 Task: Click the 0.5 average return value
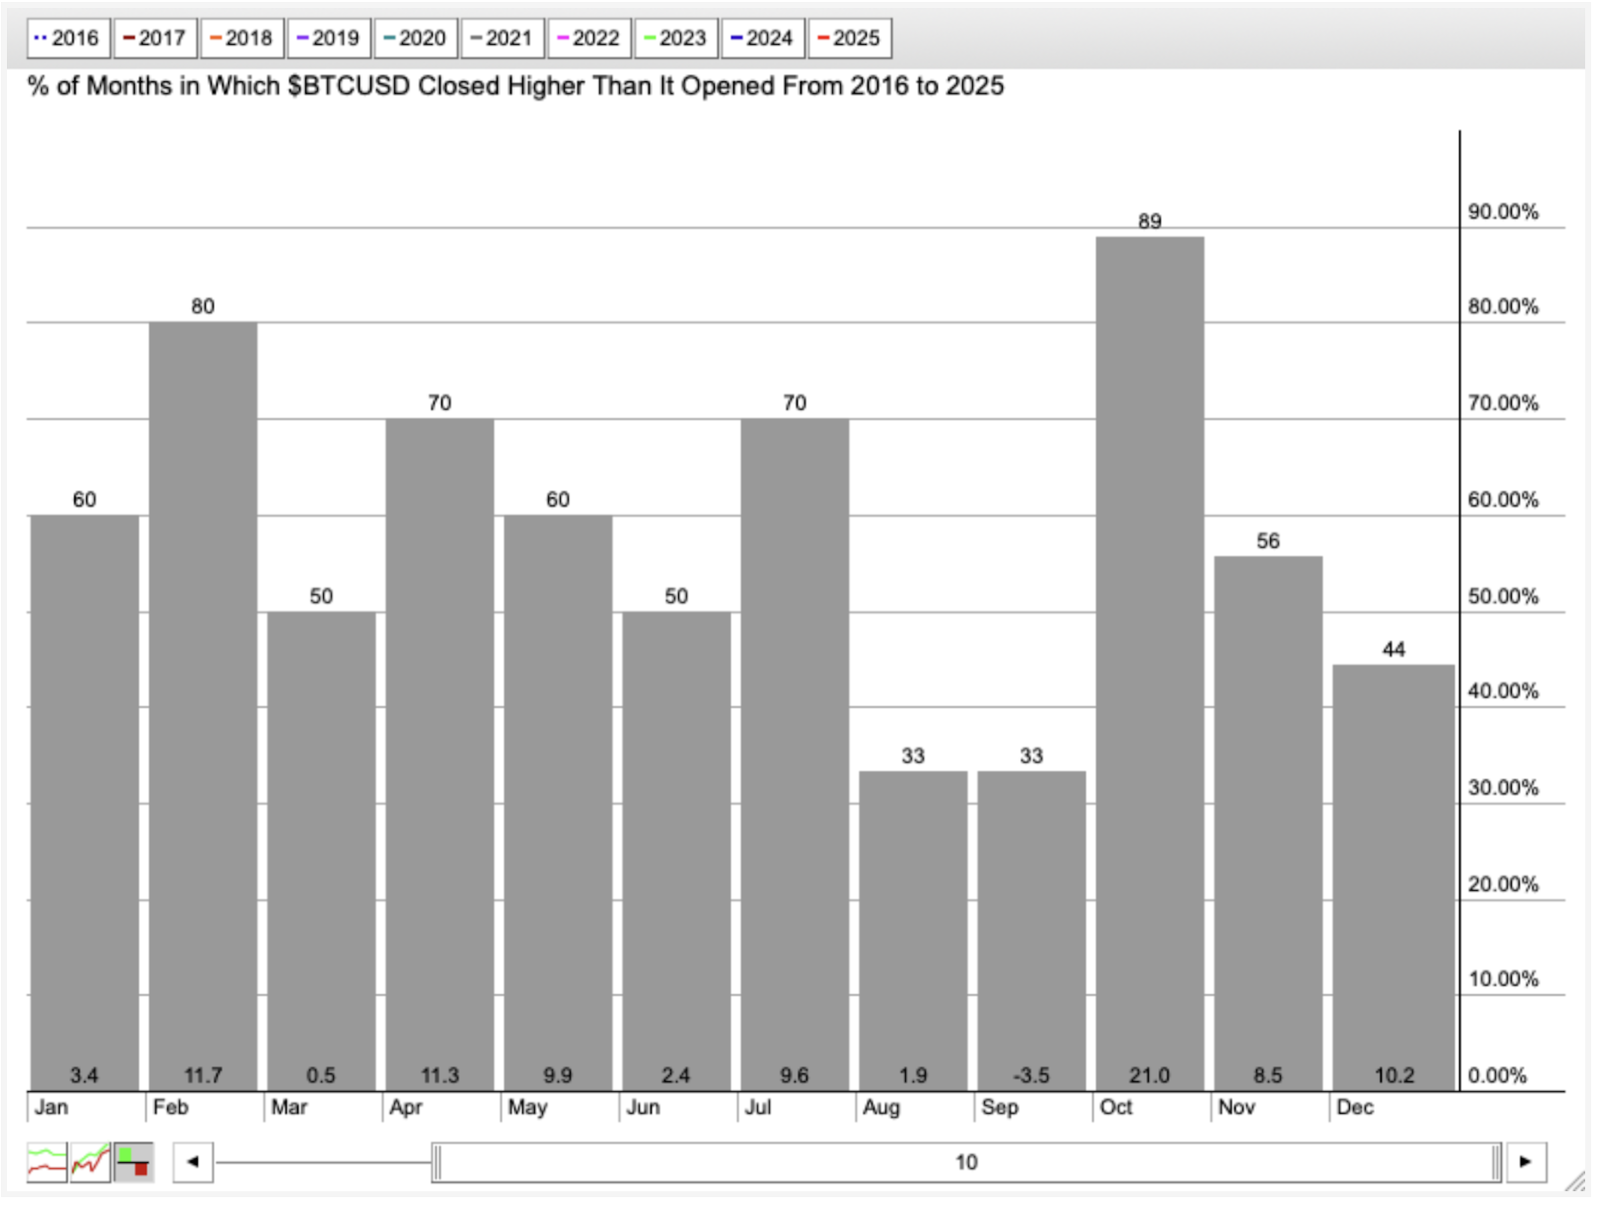(x=321, y=1075)
